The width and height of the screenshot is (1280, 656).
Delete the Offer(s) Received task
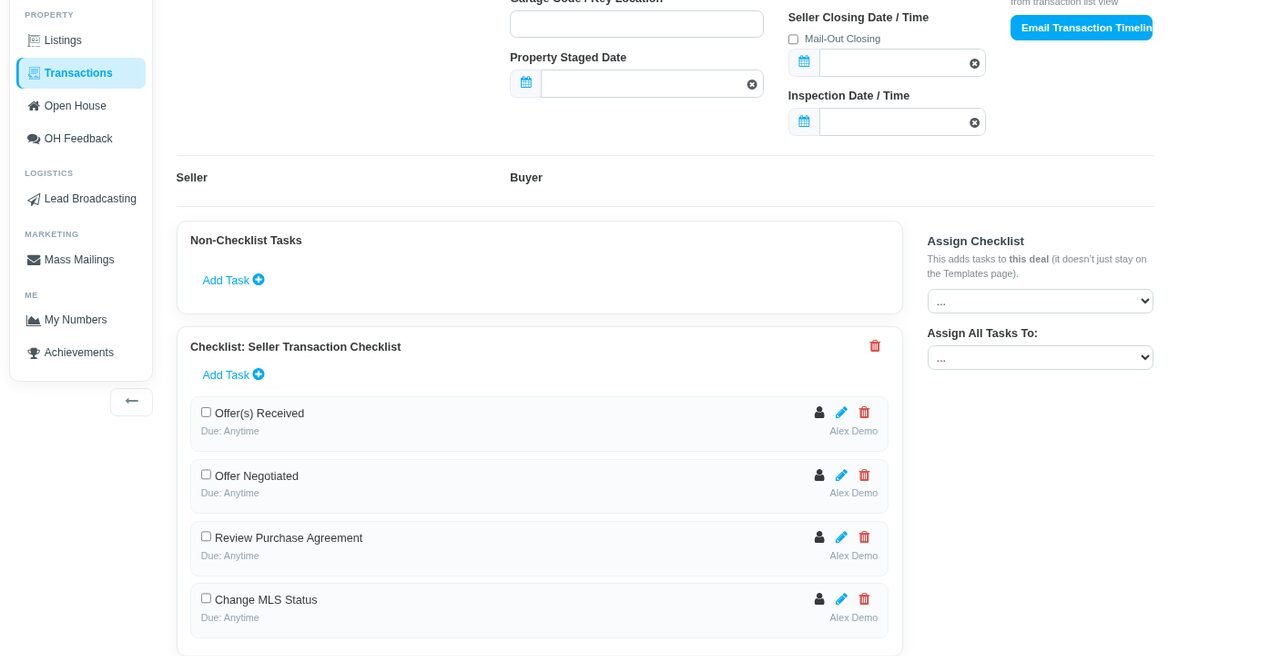pyautogui.click(x=864, y=413)
